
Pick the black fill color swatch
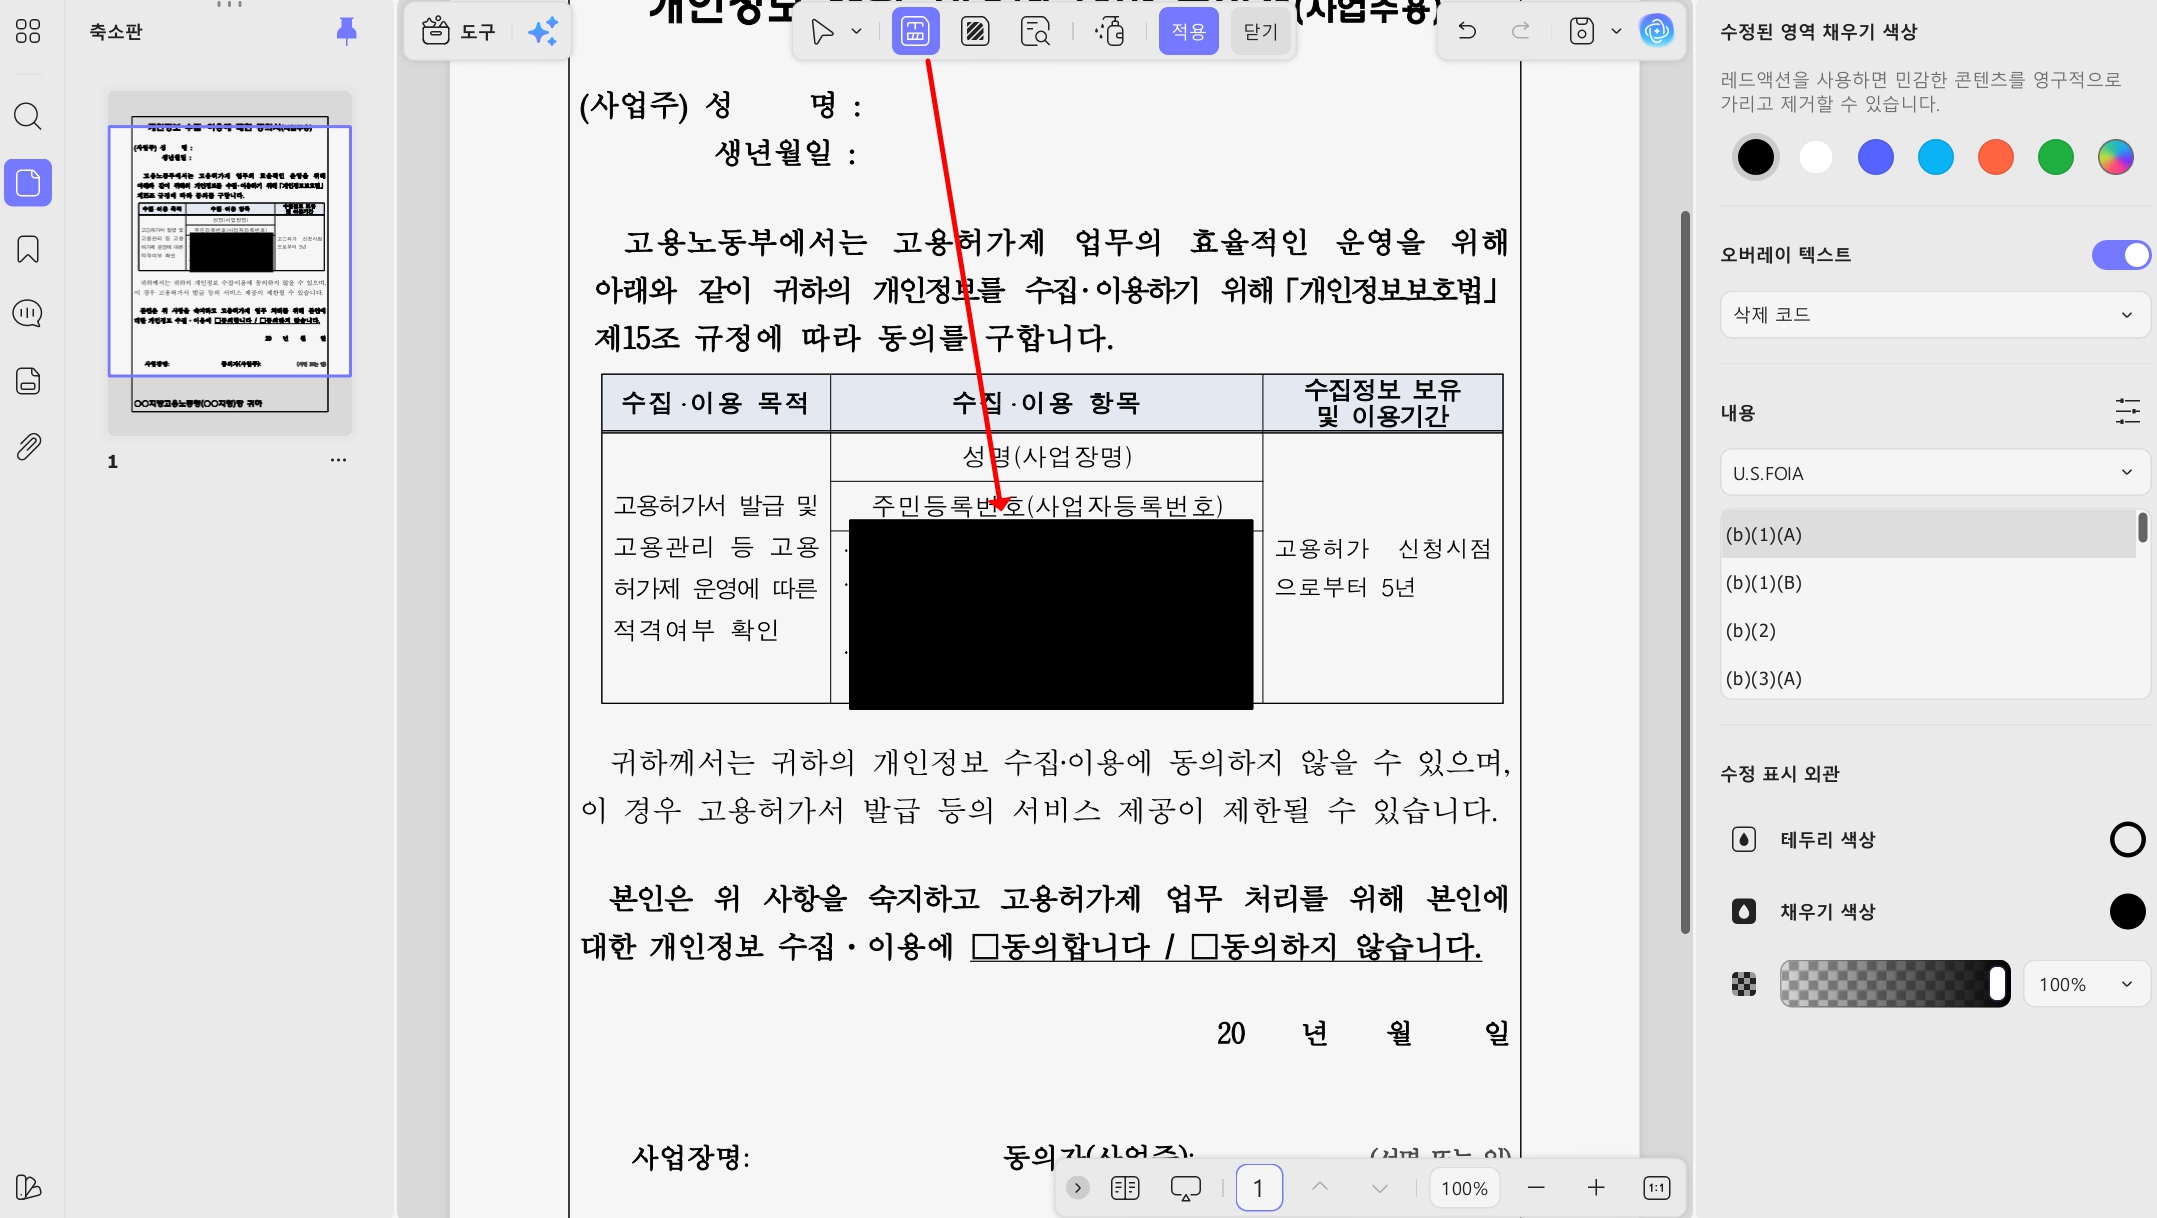pos(1756,157)
